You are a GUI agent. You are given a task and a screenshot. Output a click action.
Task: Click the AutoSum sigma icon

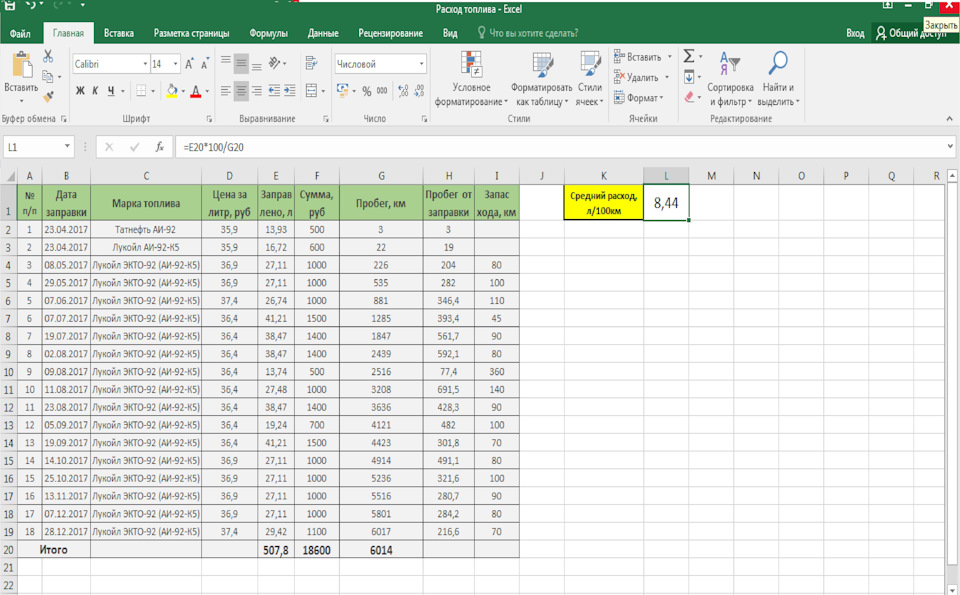click(689, 56)
